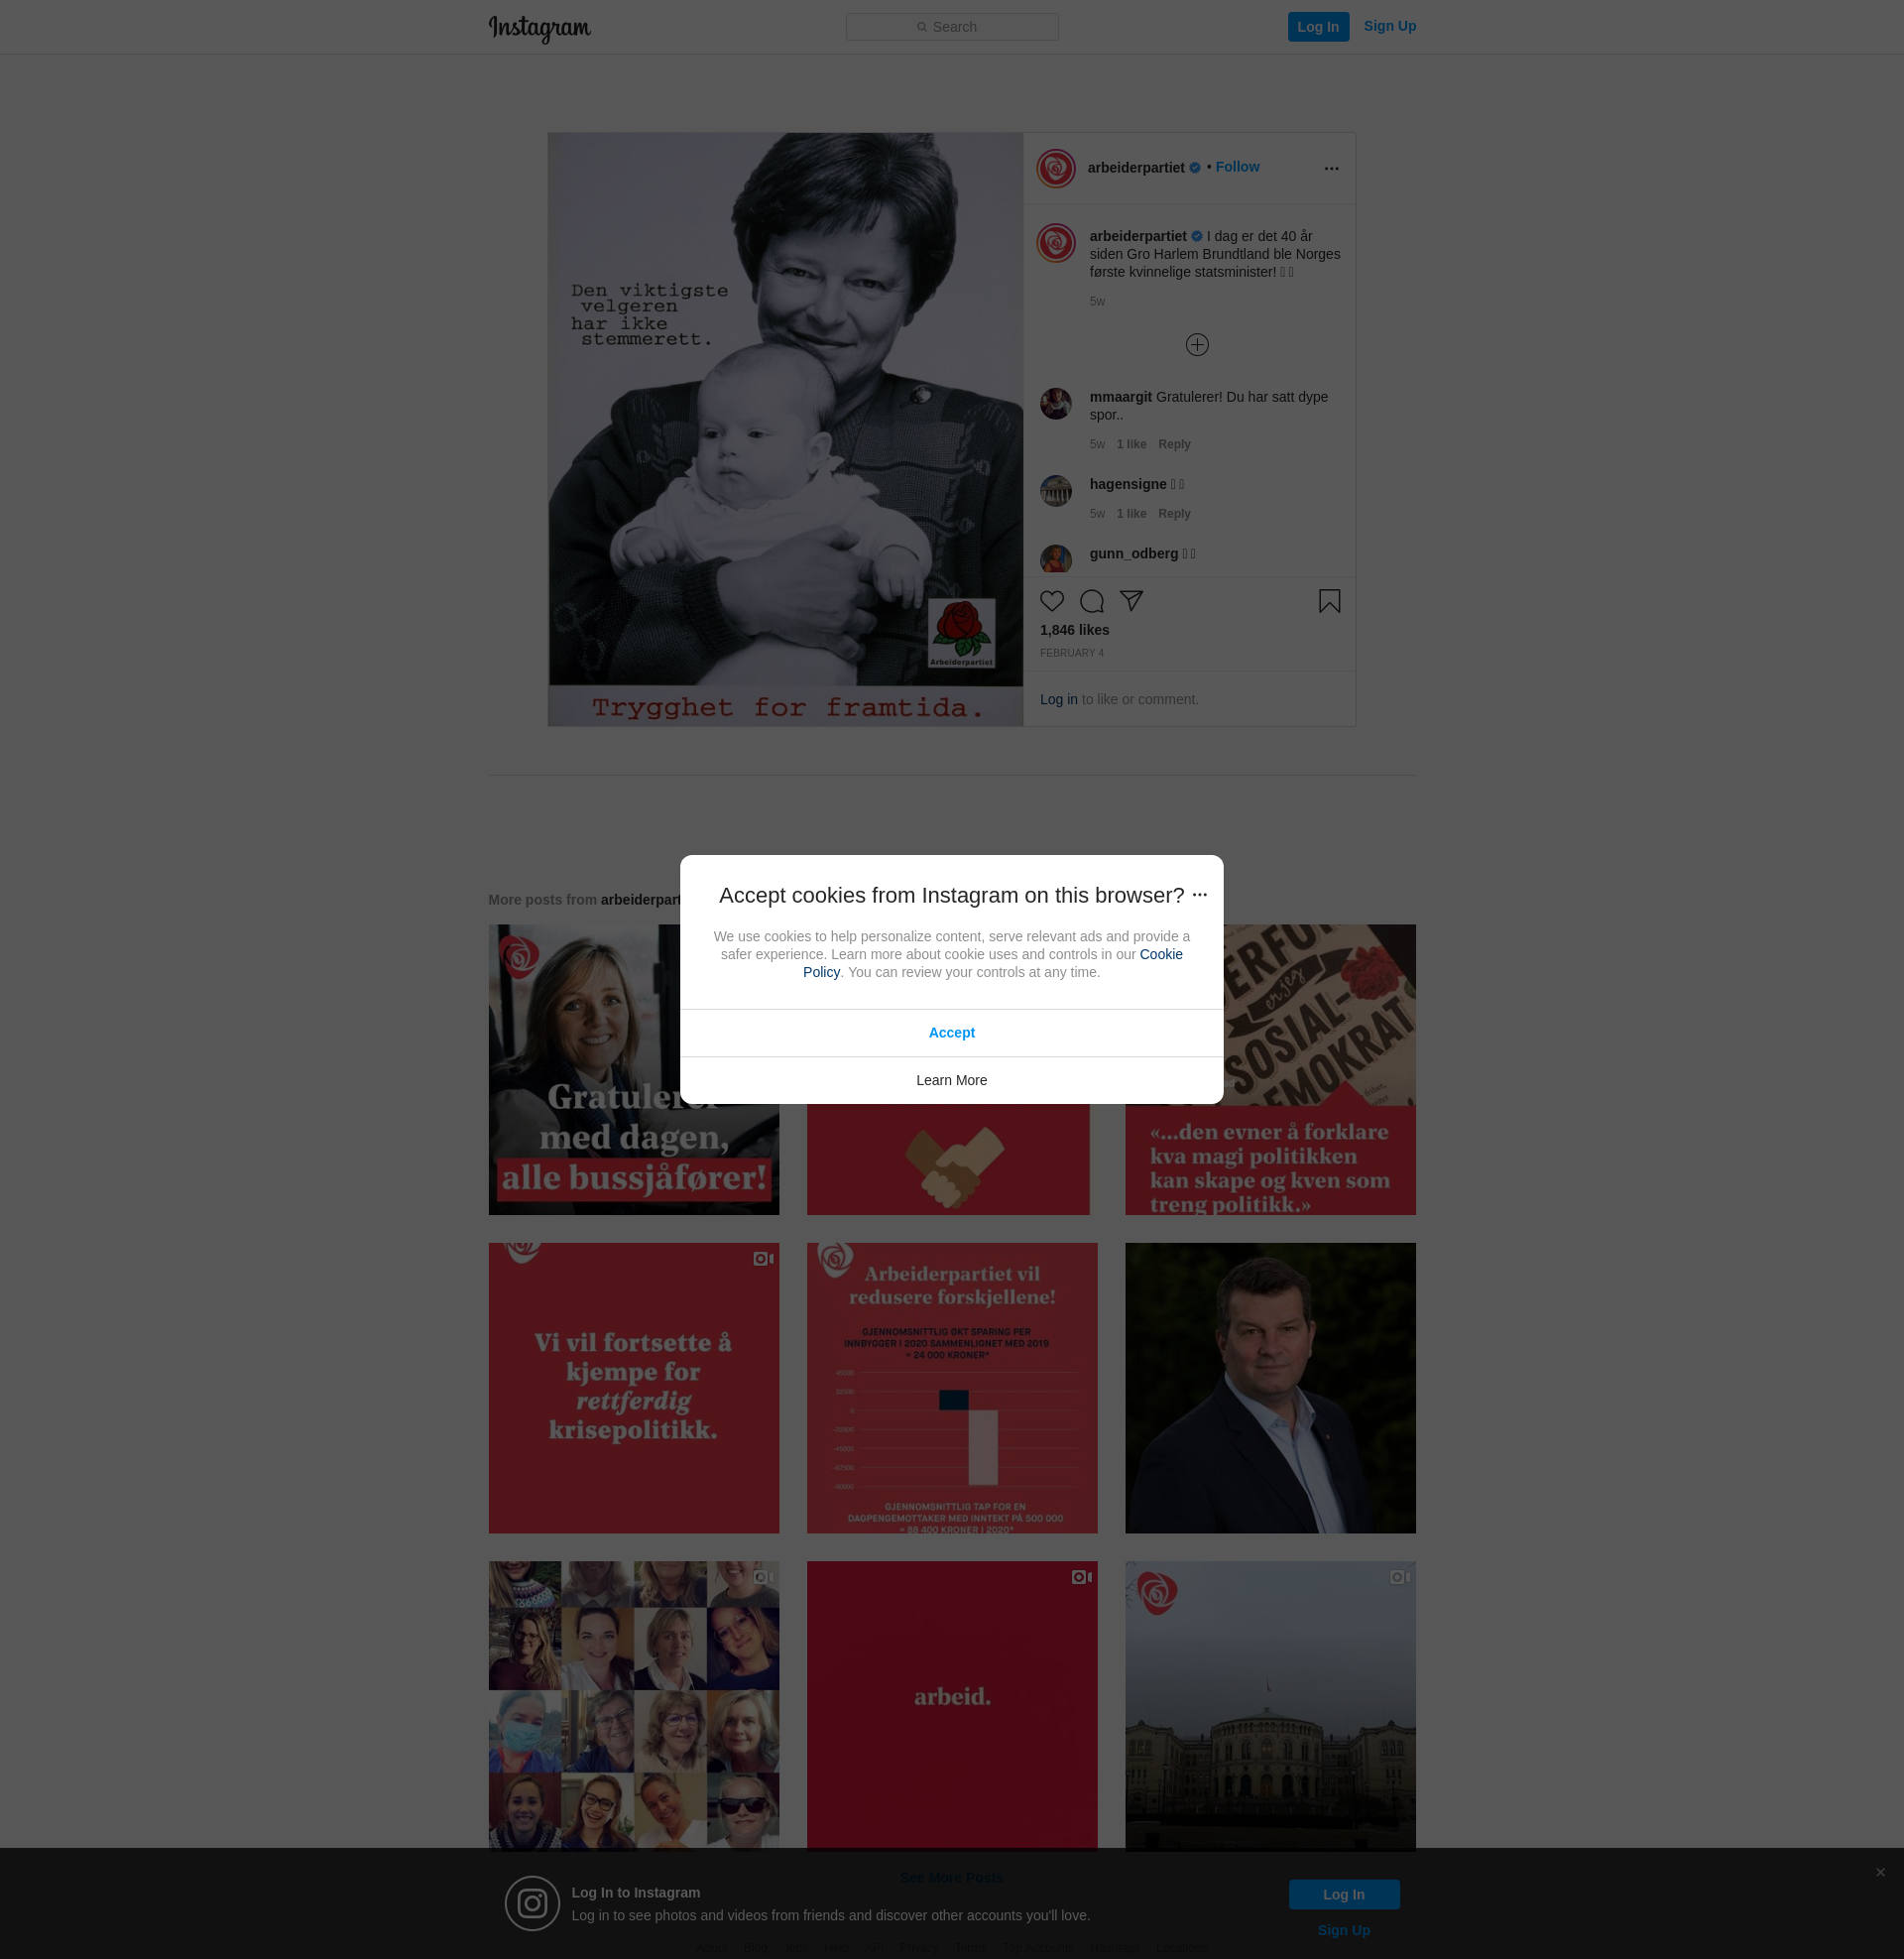View hagensigne comment 1 like count
Viewport: 1904px width, 1959px height.
[1131, 514]
